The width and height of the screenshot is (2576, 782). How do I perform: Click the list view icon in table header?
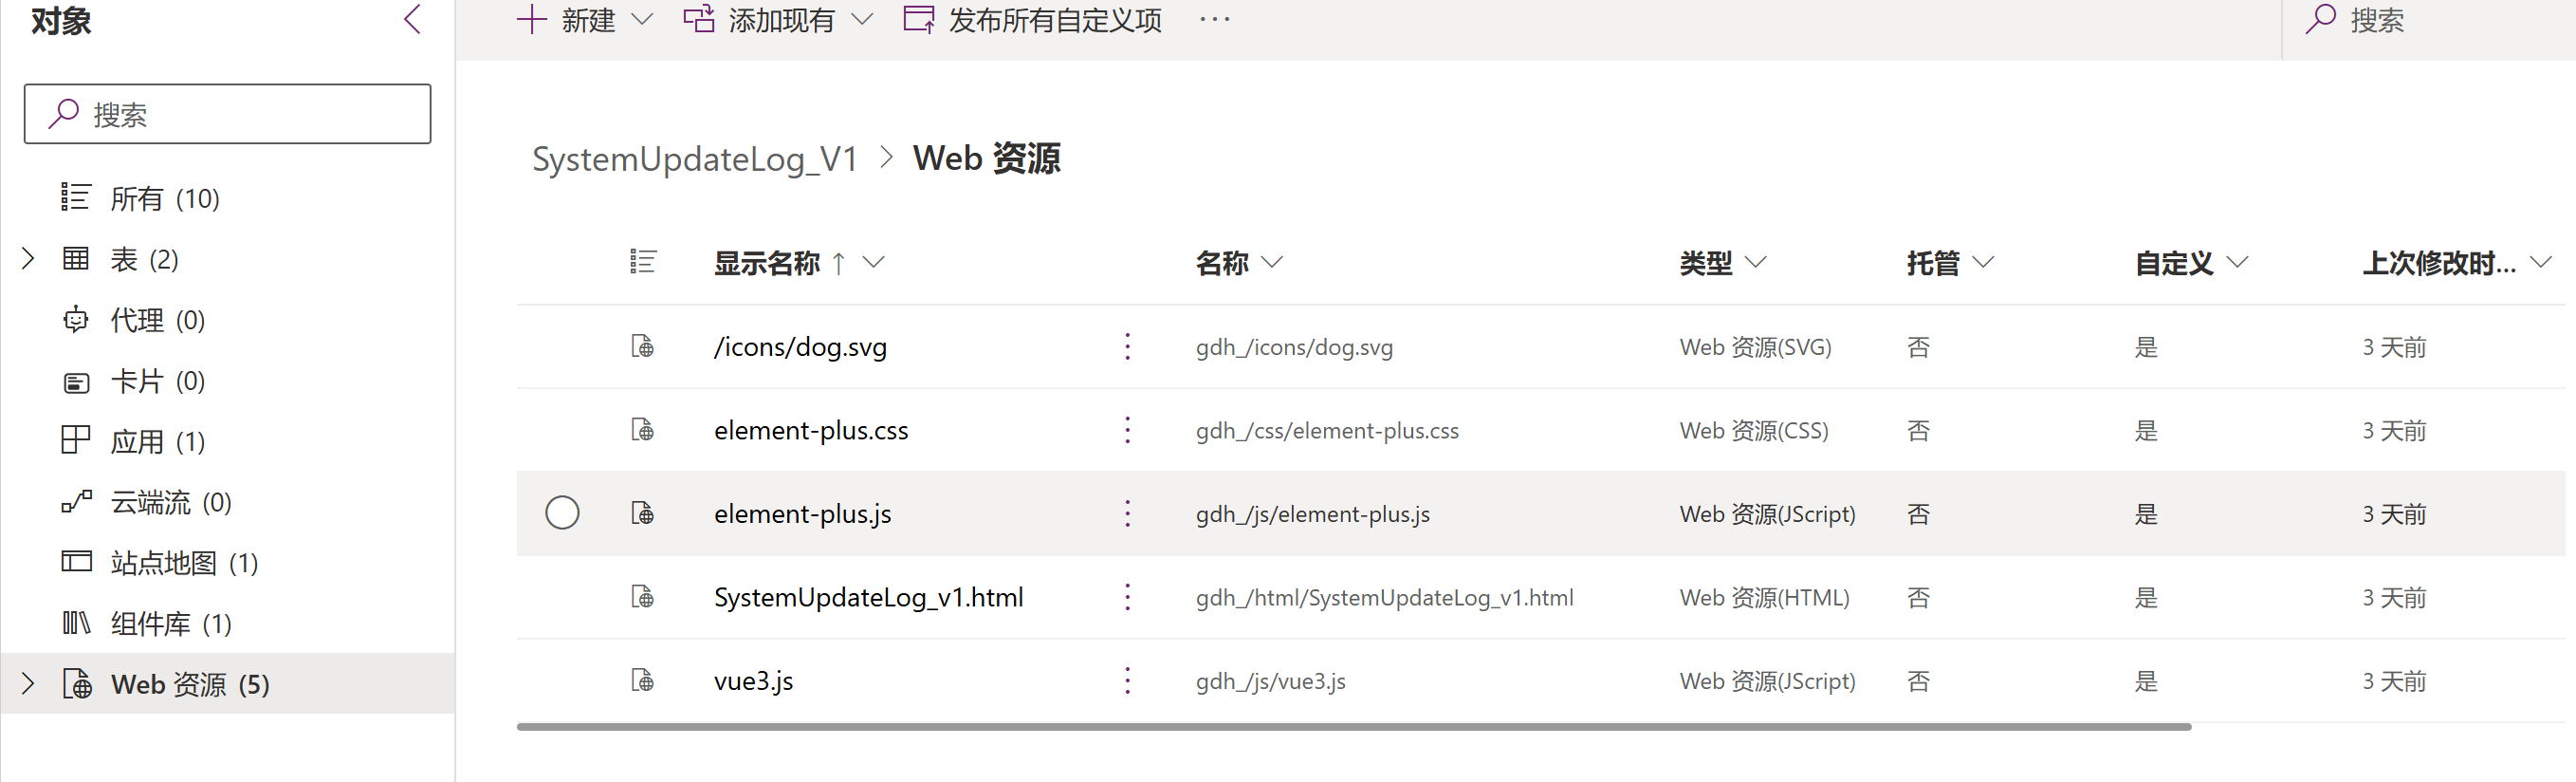643,262
